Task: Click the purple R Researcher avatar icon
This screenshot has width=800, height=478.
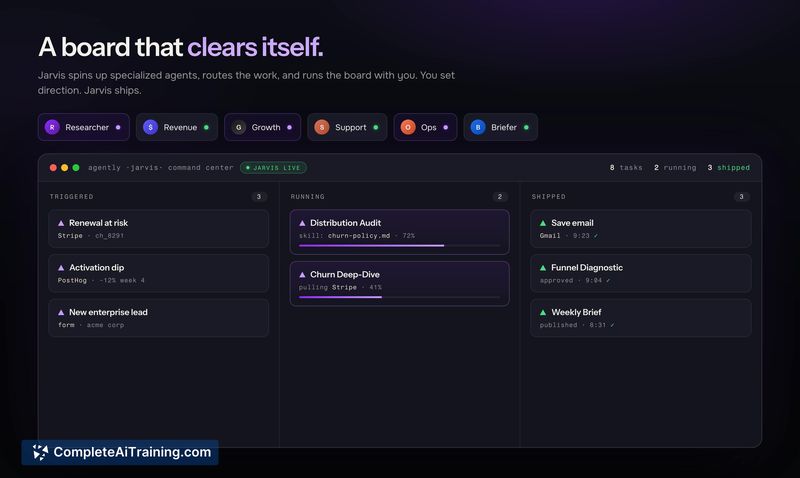Action: 52,127
